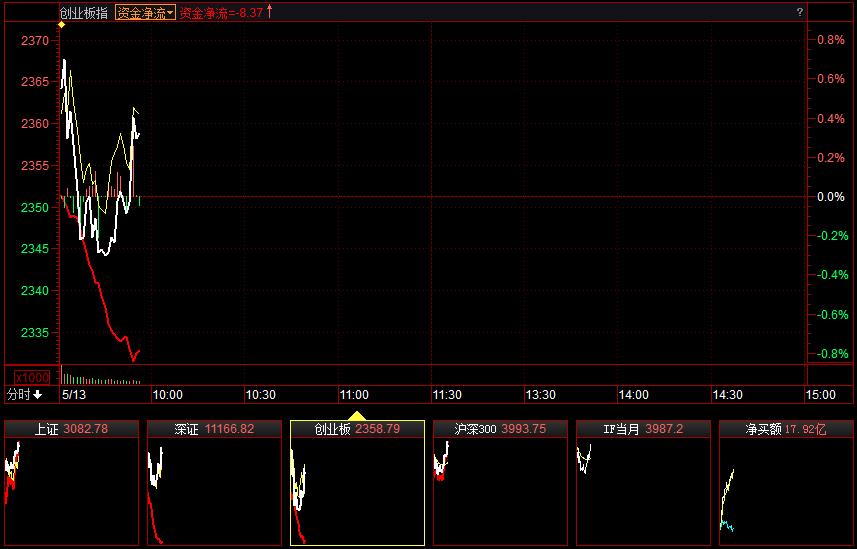This screenshot has width=857, height=549.
Task: Select the 净买额 panel header
Action: point(784,429)
